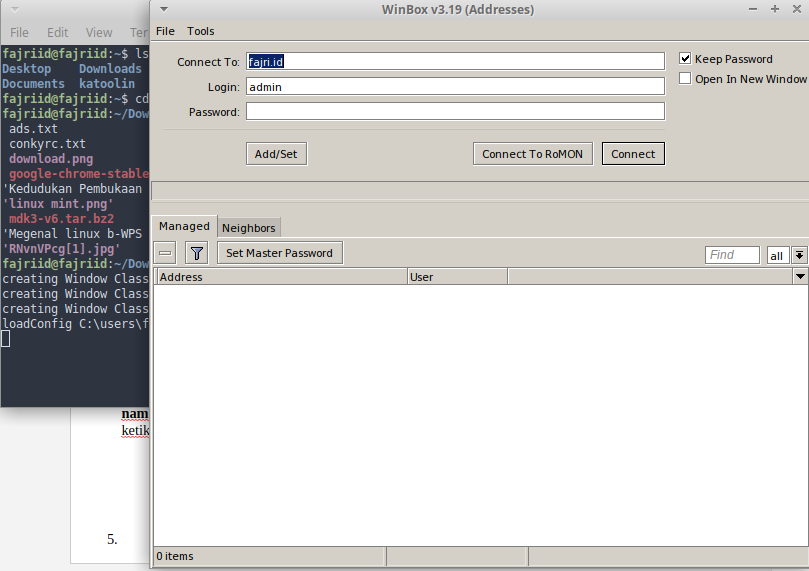809x571 pixels.
Task: Click 'ads.txt' in terminal listing
Action: (x=34, y=129)
